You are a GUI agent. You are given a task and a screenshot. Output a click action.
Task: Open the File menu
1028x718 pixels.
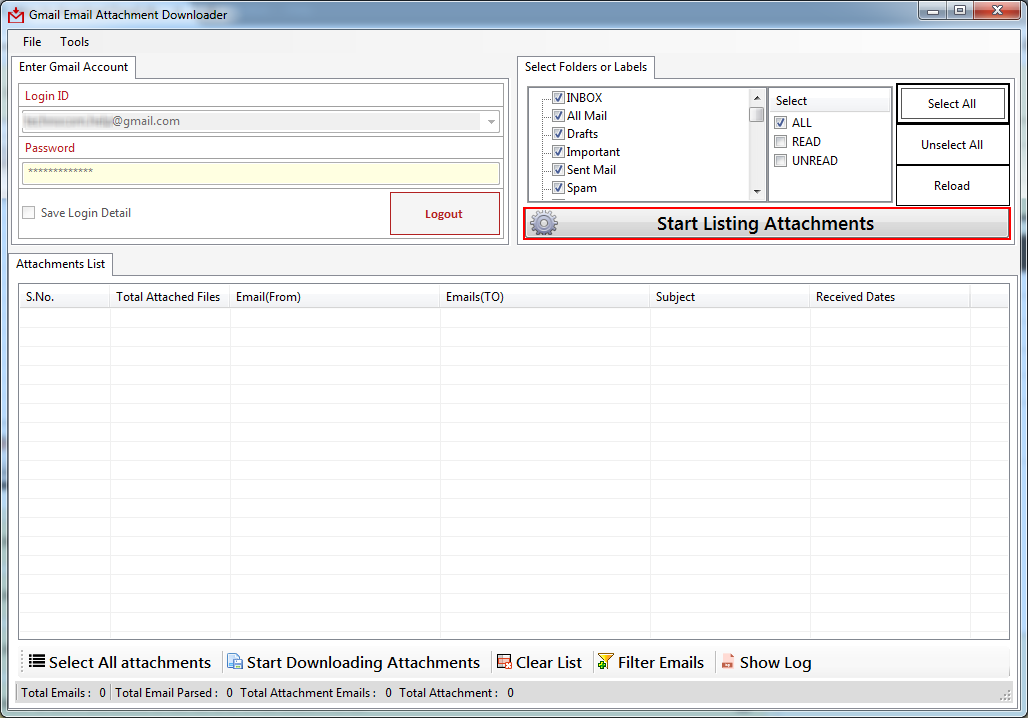(x=31, y=41)
